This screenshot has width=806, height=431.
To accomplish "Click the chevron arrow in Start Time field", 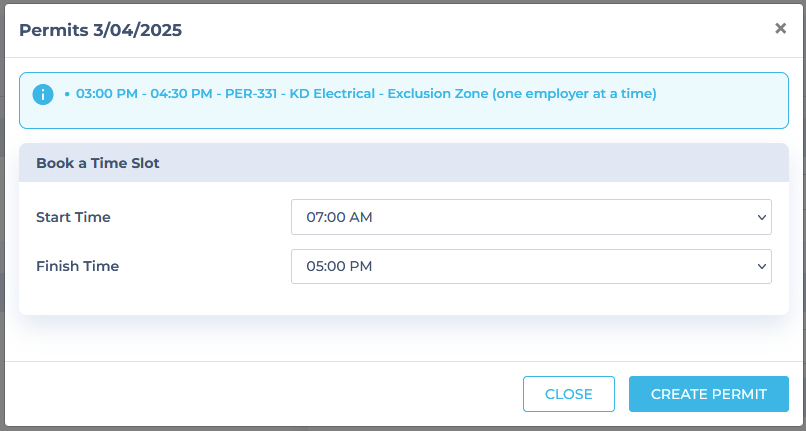I will (762, 218).
